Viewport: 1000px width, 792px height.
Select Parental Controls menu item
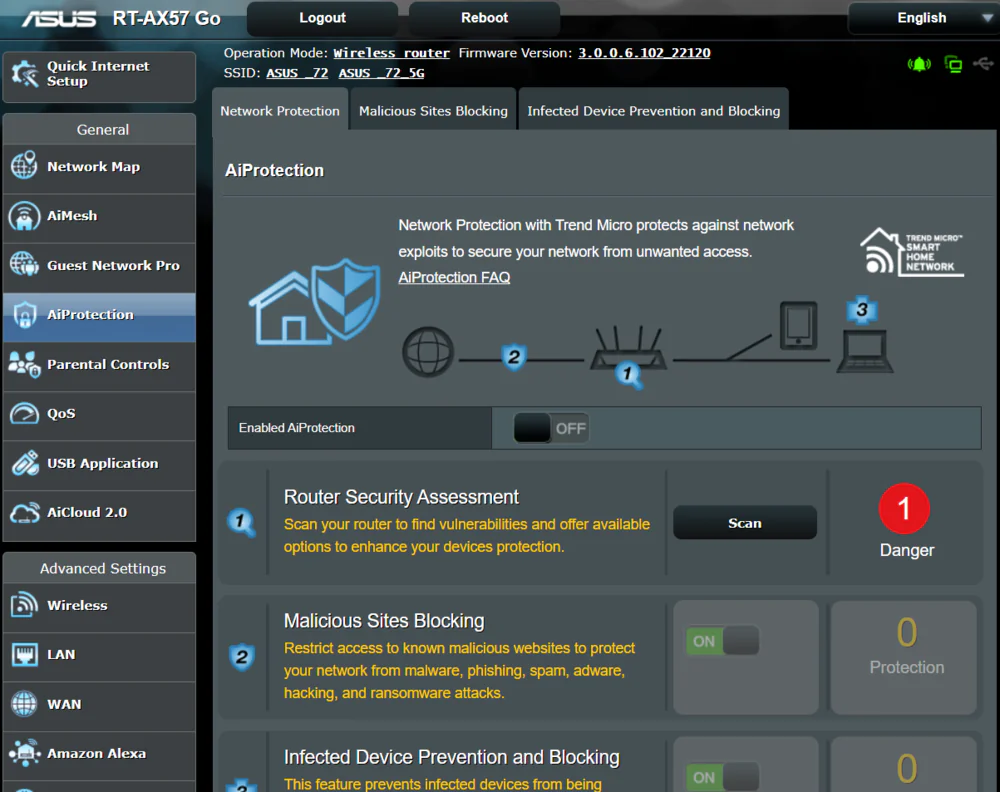tap(99, 364)
